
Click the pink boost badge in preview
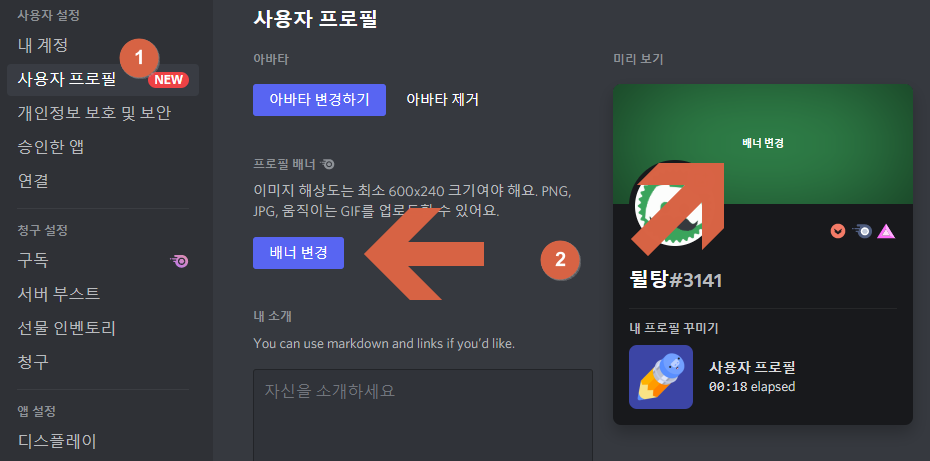pyautogui.click(x=886, y=231)
